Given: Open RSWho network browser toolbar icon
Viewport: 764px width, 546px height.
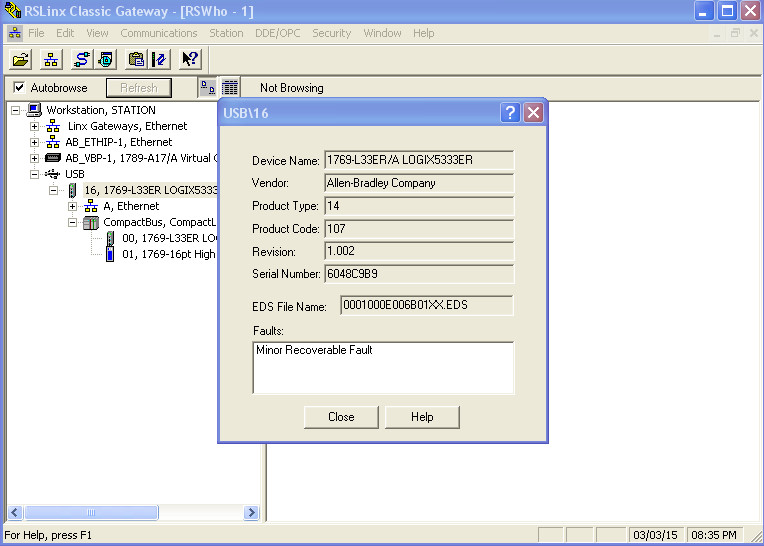Looking at the screenshot, I should point(51,60).
